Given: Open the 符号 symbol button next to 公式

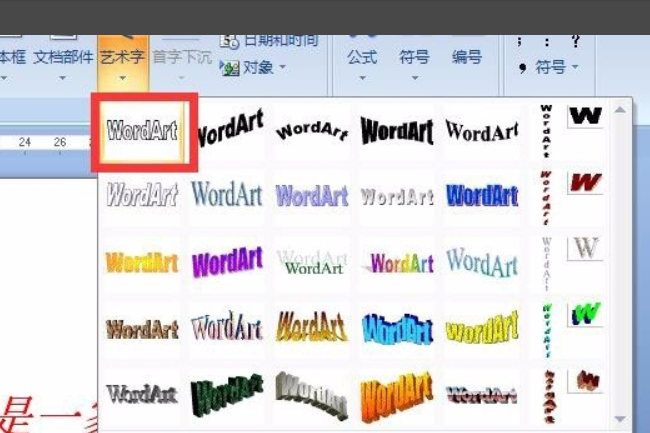Looking at the screenshot, I should [x=415, y=57].
